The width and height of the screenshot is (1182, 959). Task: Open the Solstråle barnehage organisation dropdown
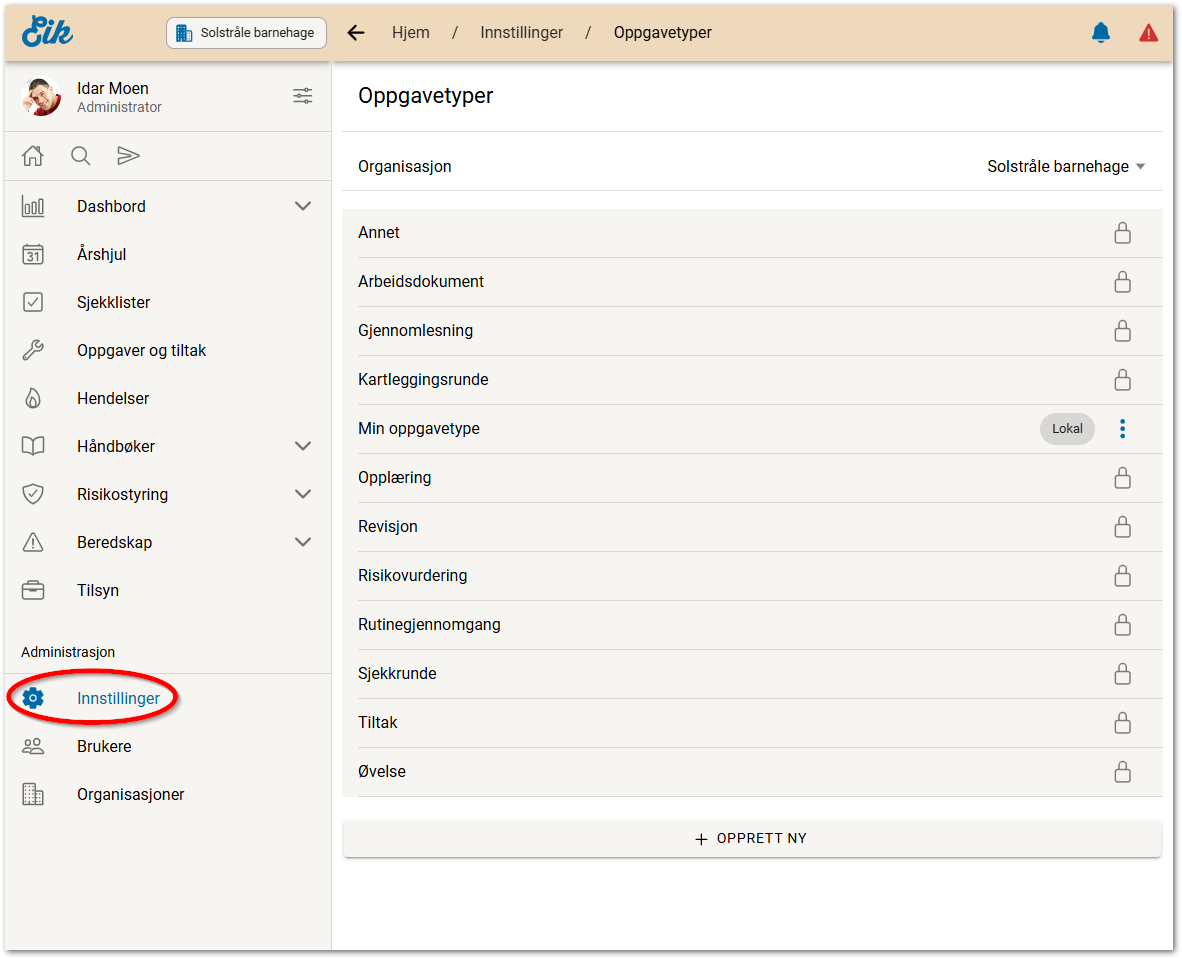point(1066,167)
